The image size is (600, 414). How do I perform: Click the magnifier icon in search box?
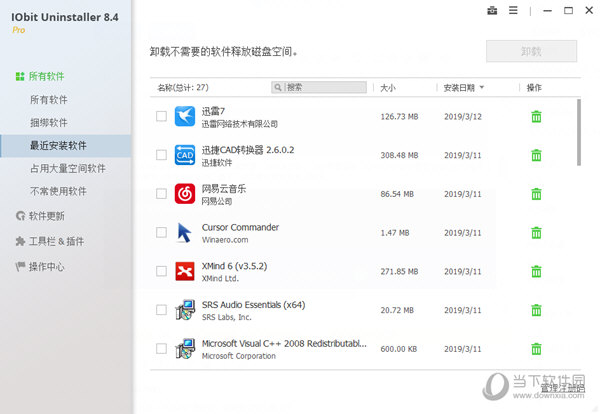278,87
